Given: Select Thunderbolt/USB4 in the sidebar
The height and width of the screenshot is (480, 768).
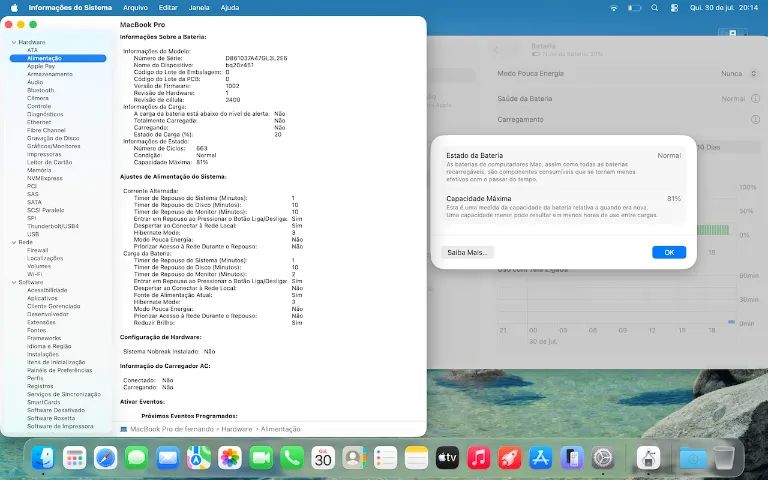Looking at the screenshot, I should tap(52, 226).
